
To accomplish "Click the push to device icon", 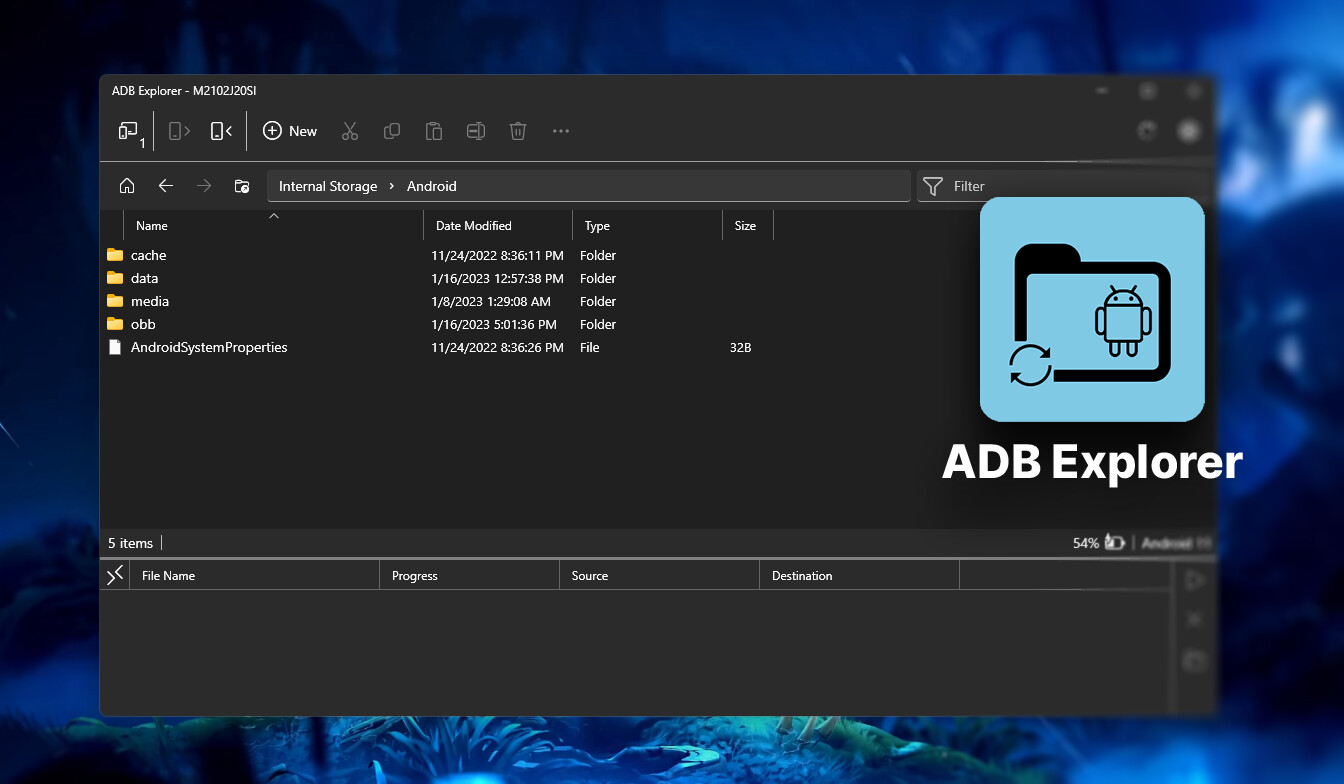I will click(221, 131).
